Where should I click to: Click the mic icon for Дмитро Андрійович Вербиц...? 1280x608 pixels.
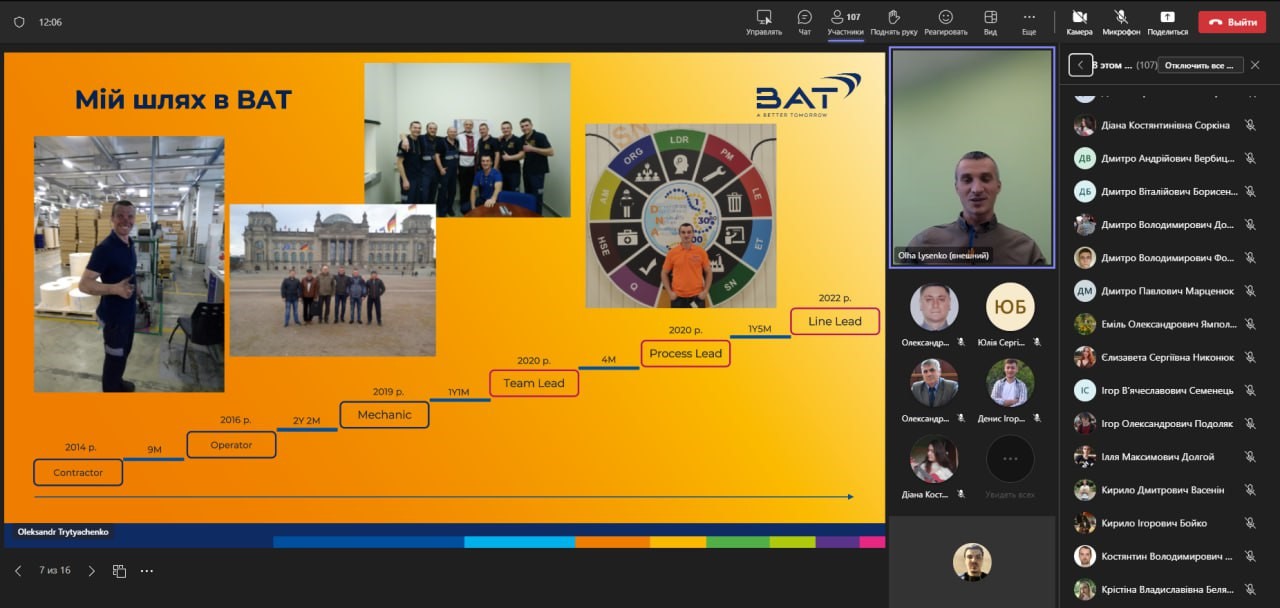1250,159
